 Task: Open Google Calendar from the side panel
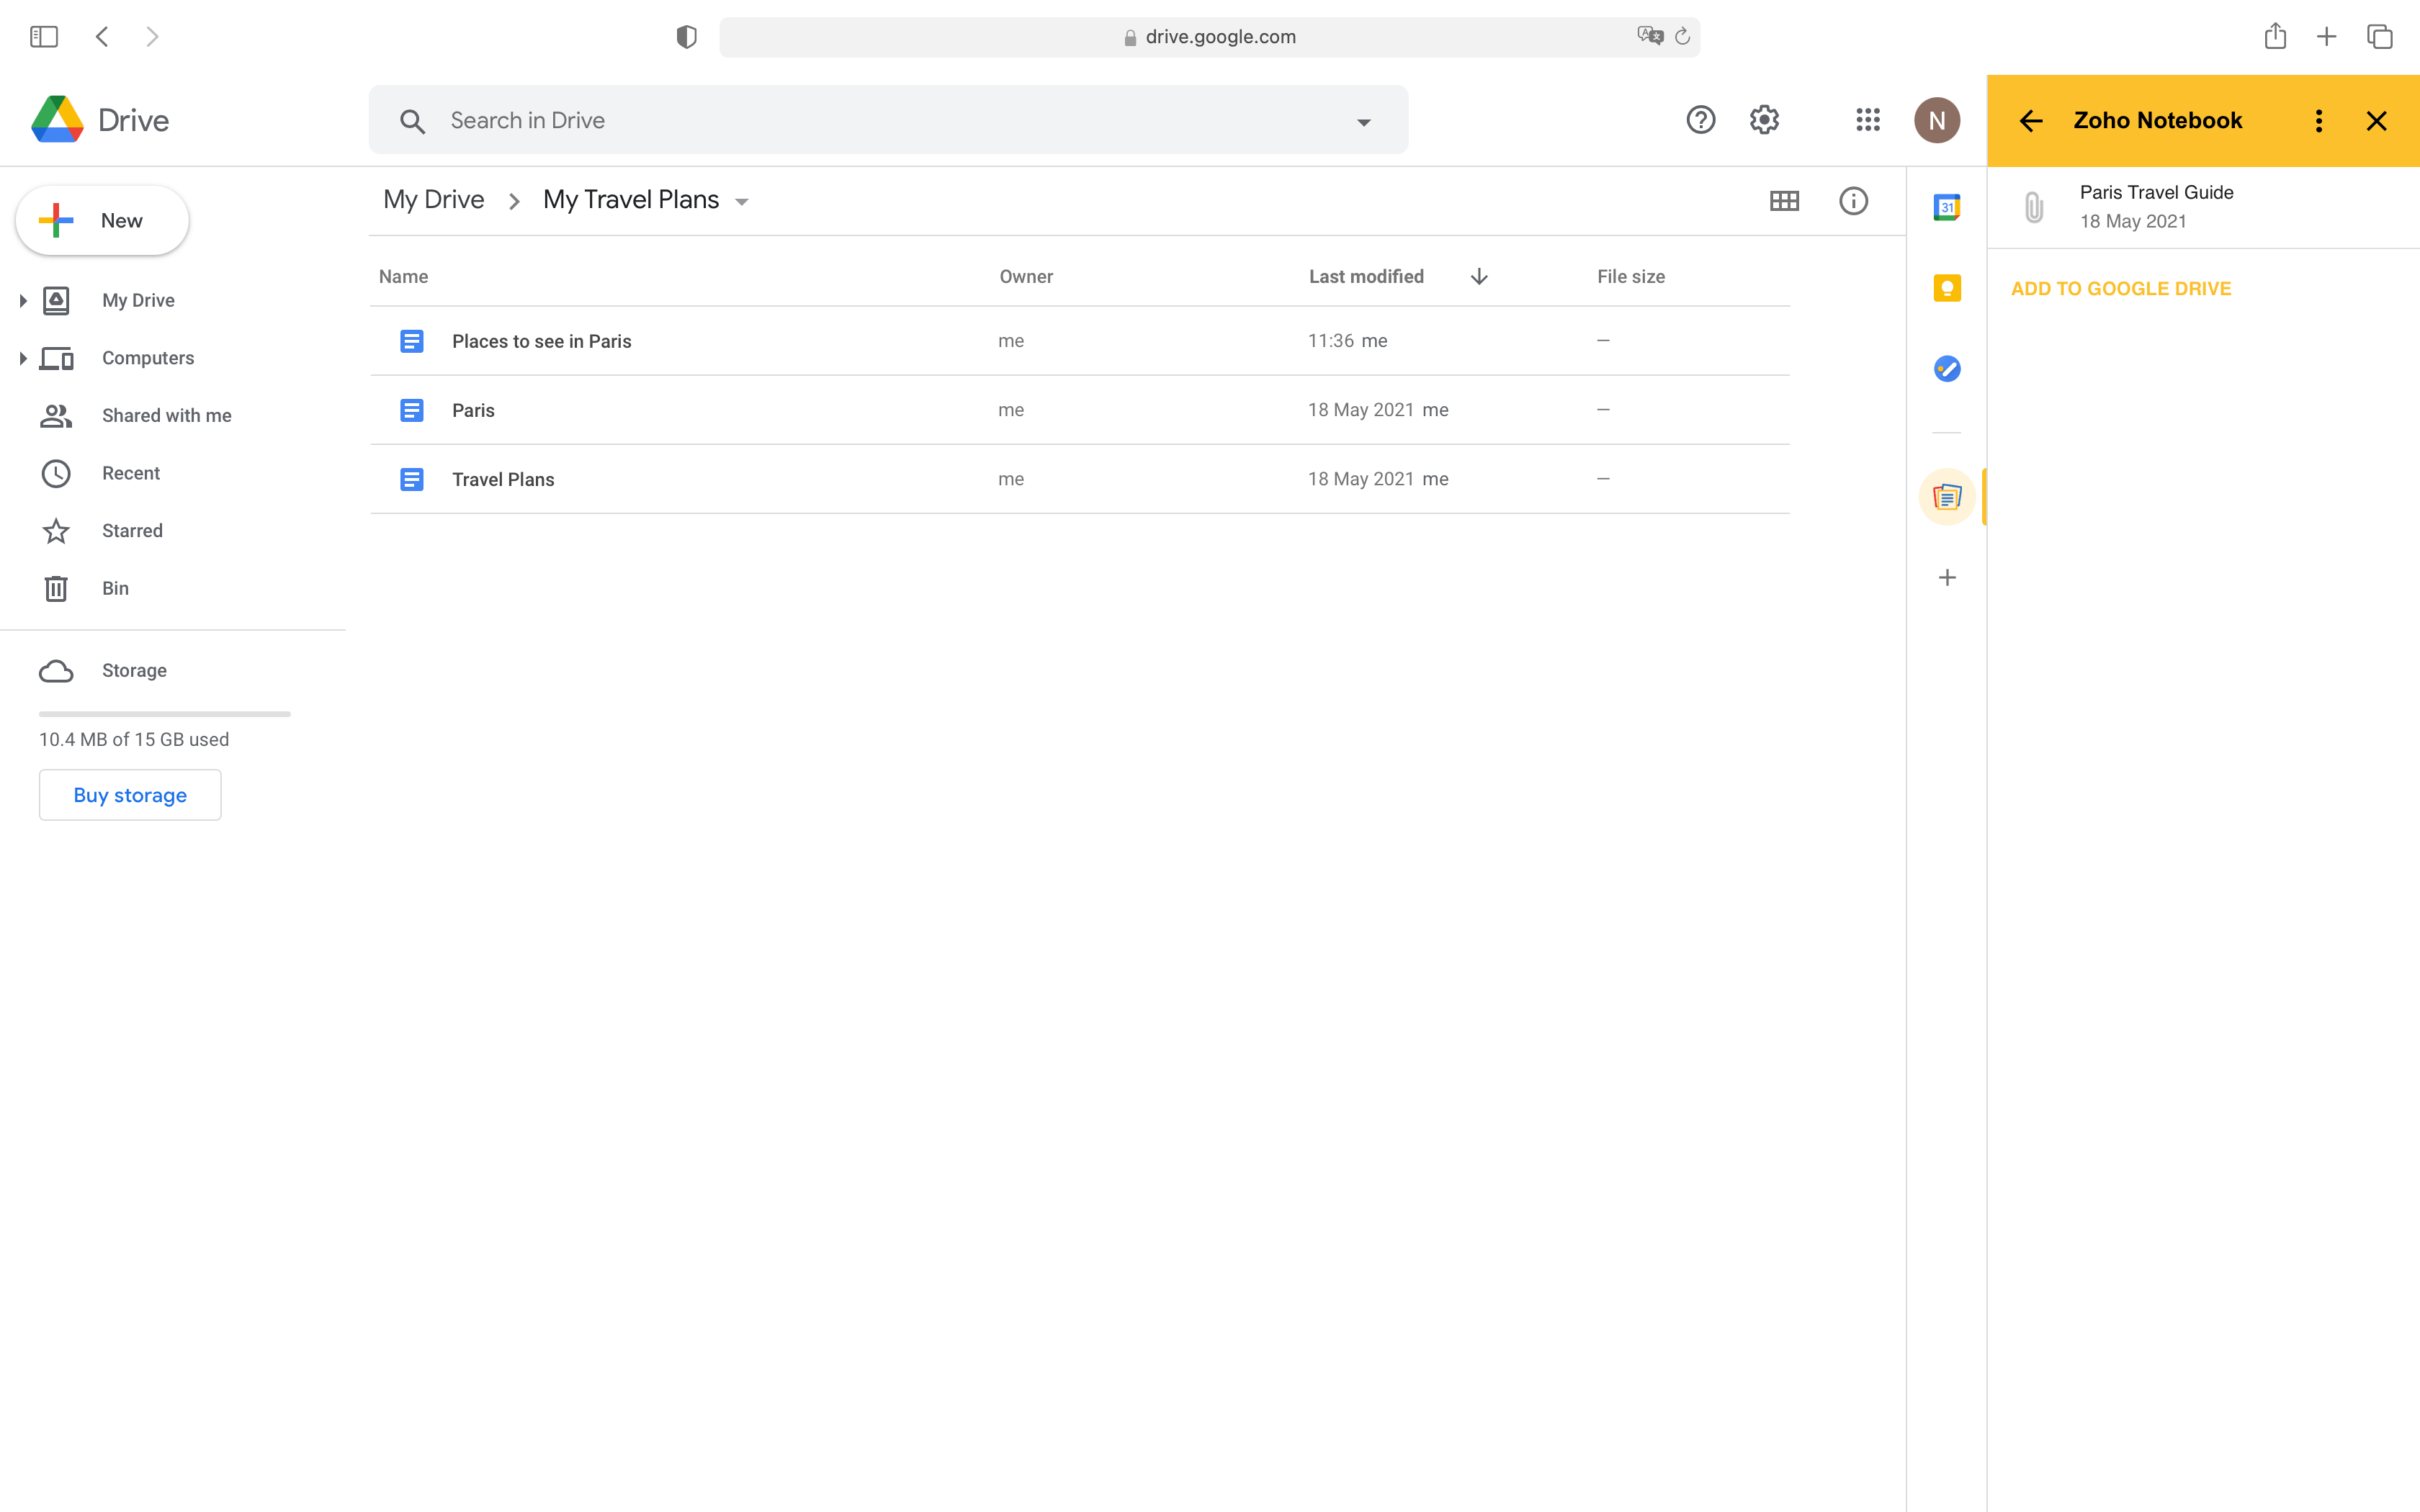tap(1947, 207)
